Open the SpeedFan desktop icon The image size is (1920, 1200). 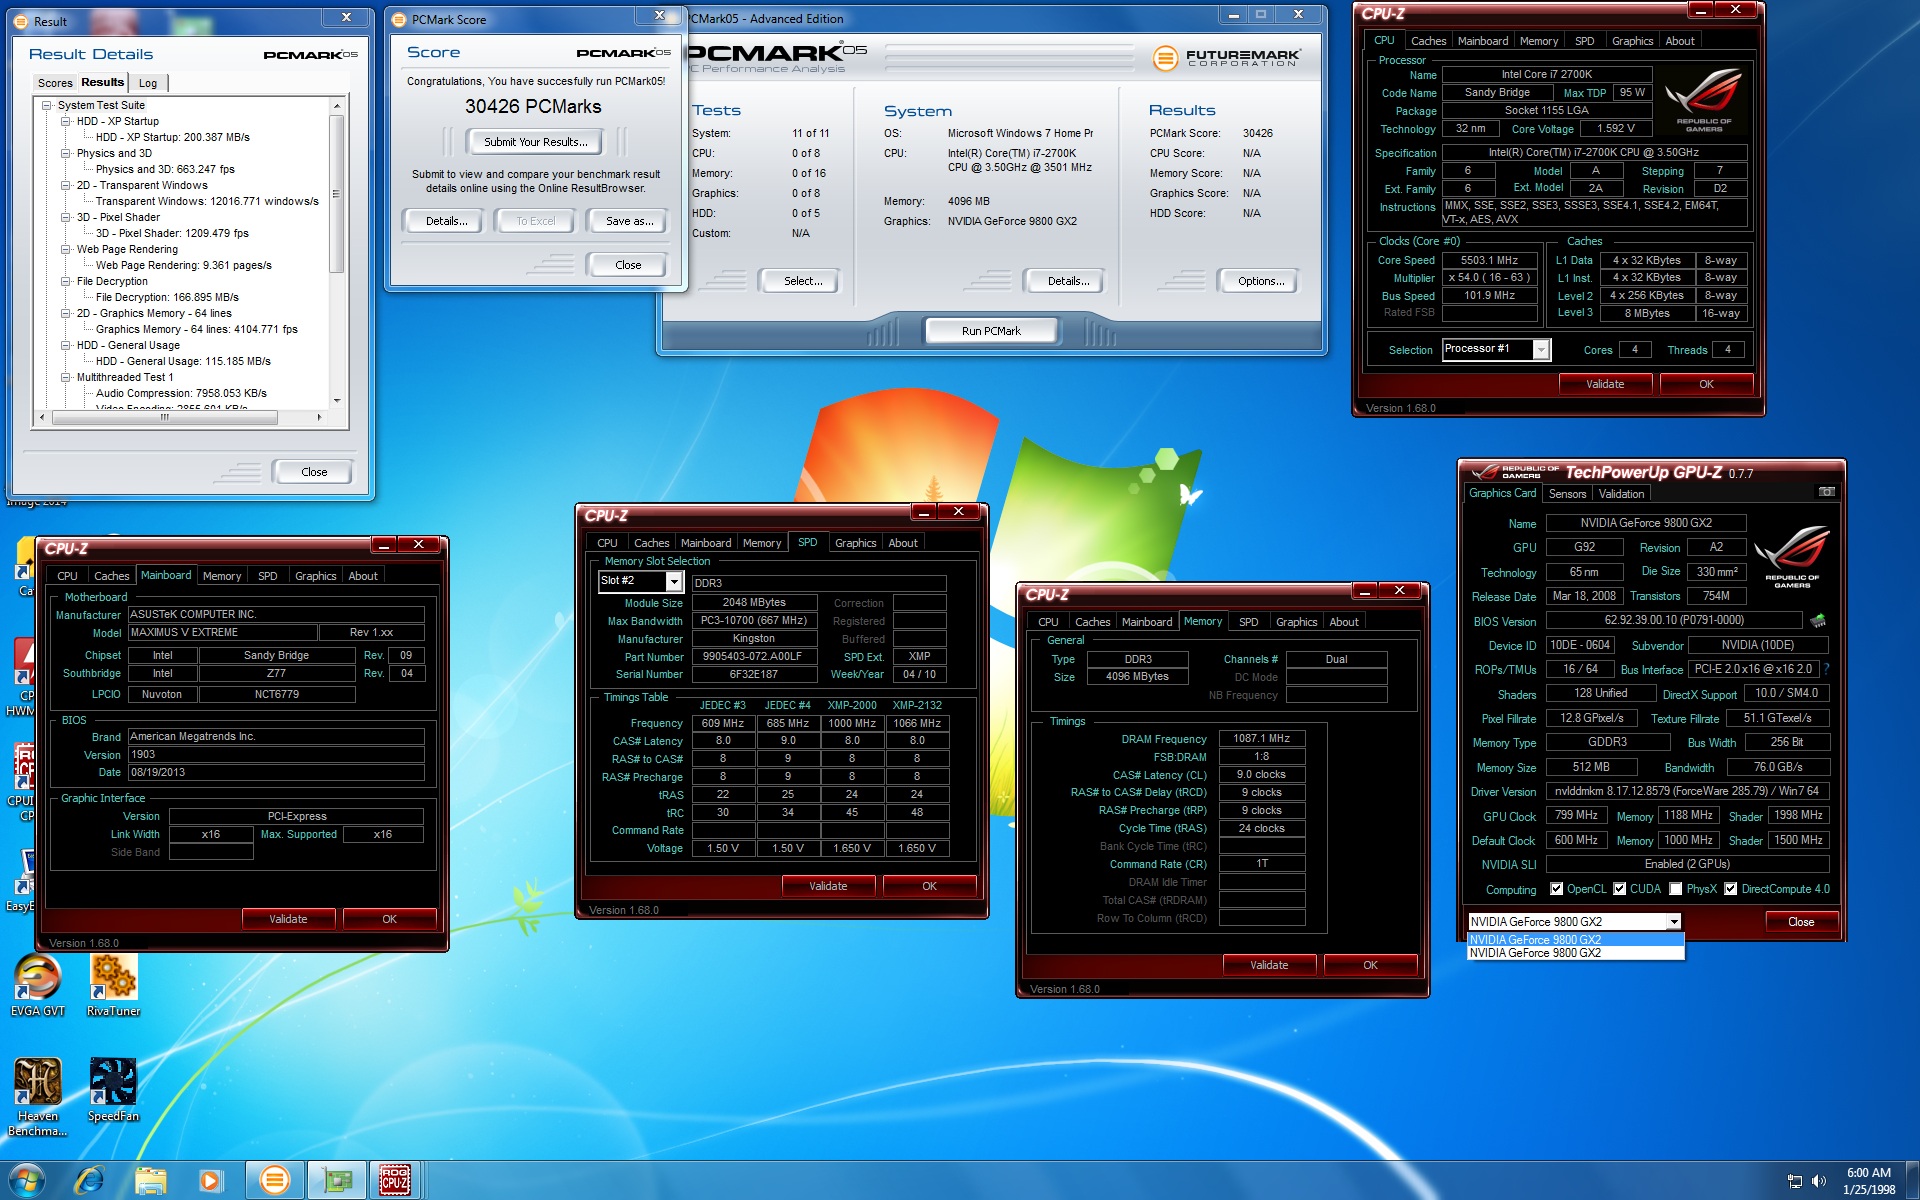click(x=113, y=1090)
